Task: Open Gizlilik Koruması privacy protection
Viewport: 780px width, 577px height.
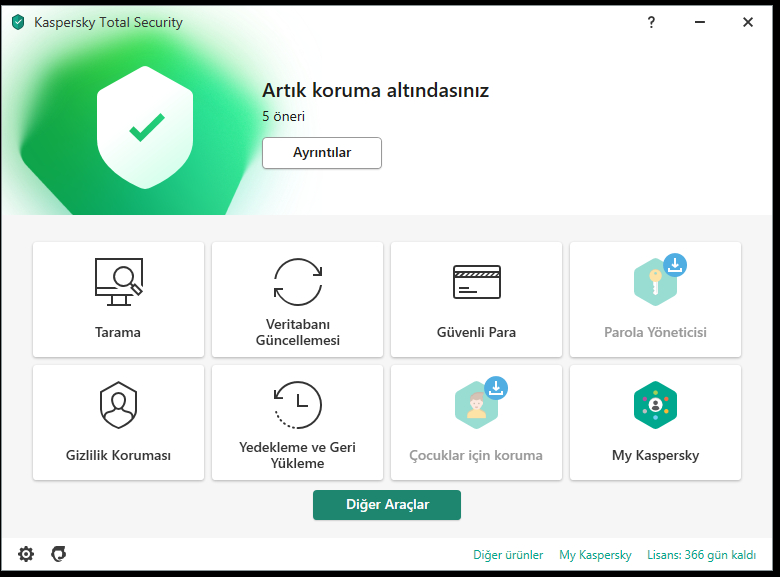Action: coord(118,422)
